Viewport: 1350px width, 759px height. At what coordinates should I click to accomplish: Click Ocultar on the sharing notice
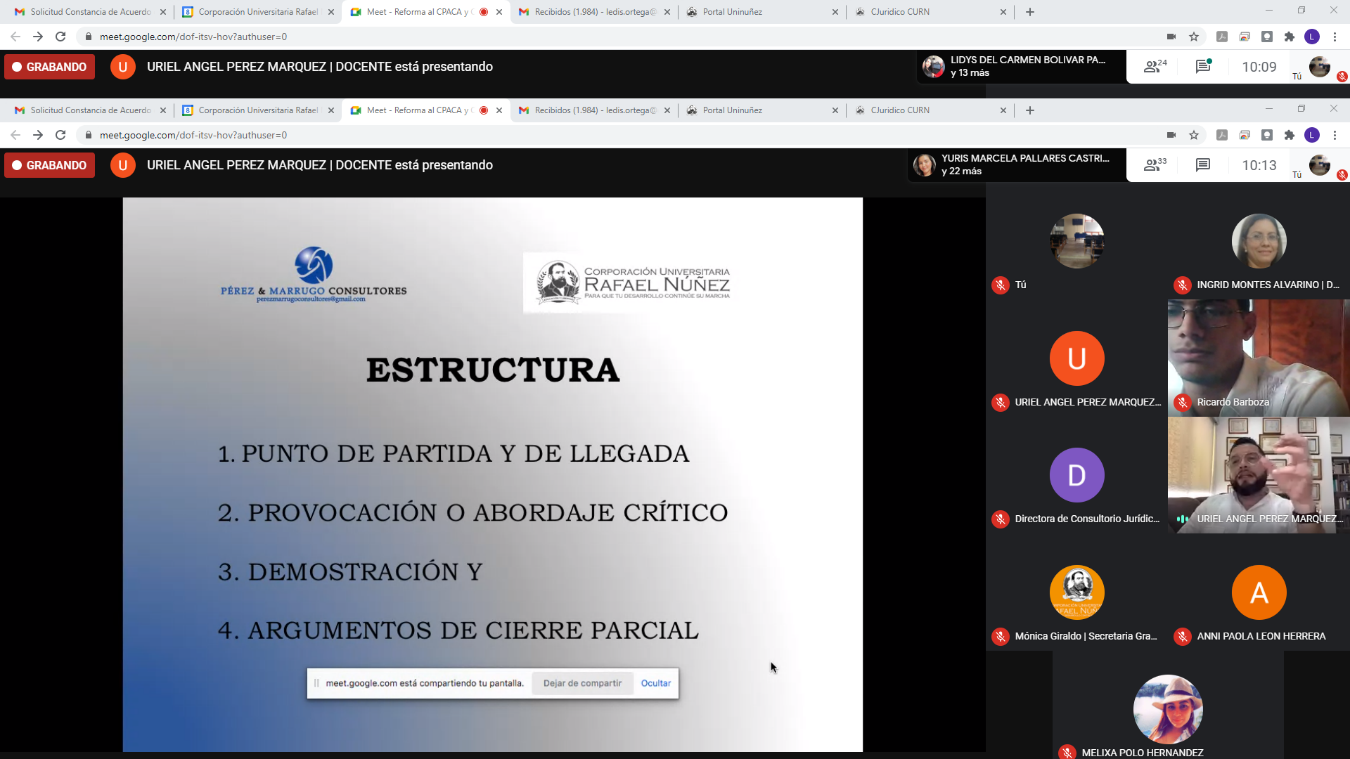(656, 683)
